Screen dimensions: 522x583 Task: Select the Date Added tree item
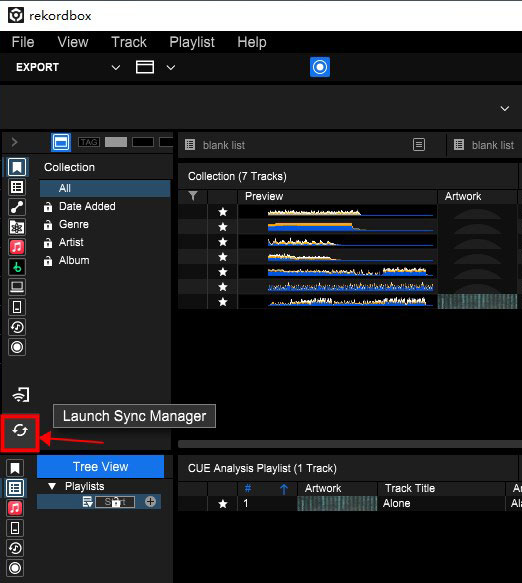click(87, 206)
